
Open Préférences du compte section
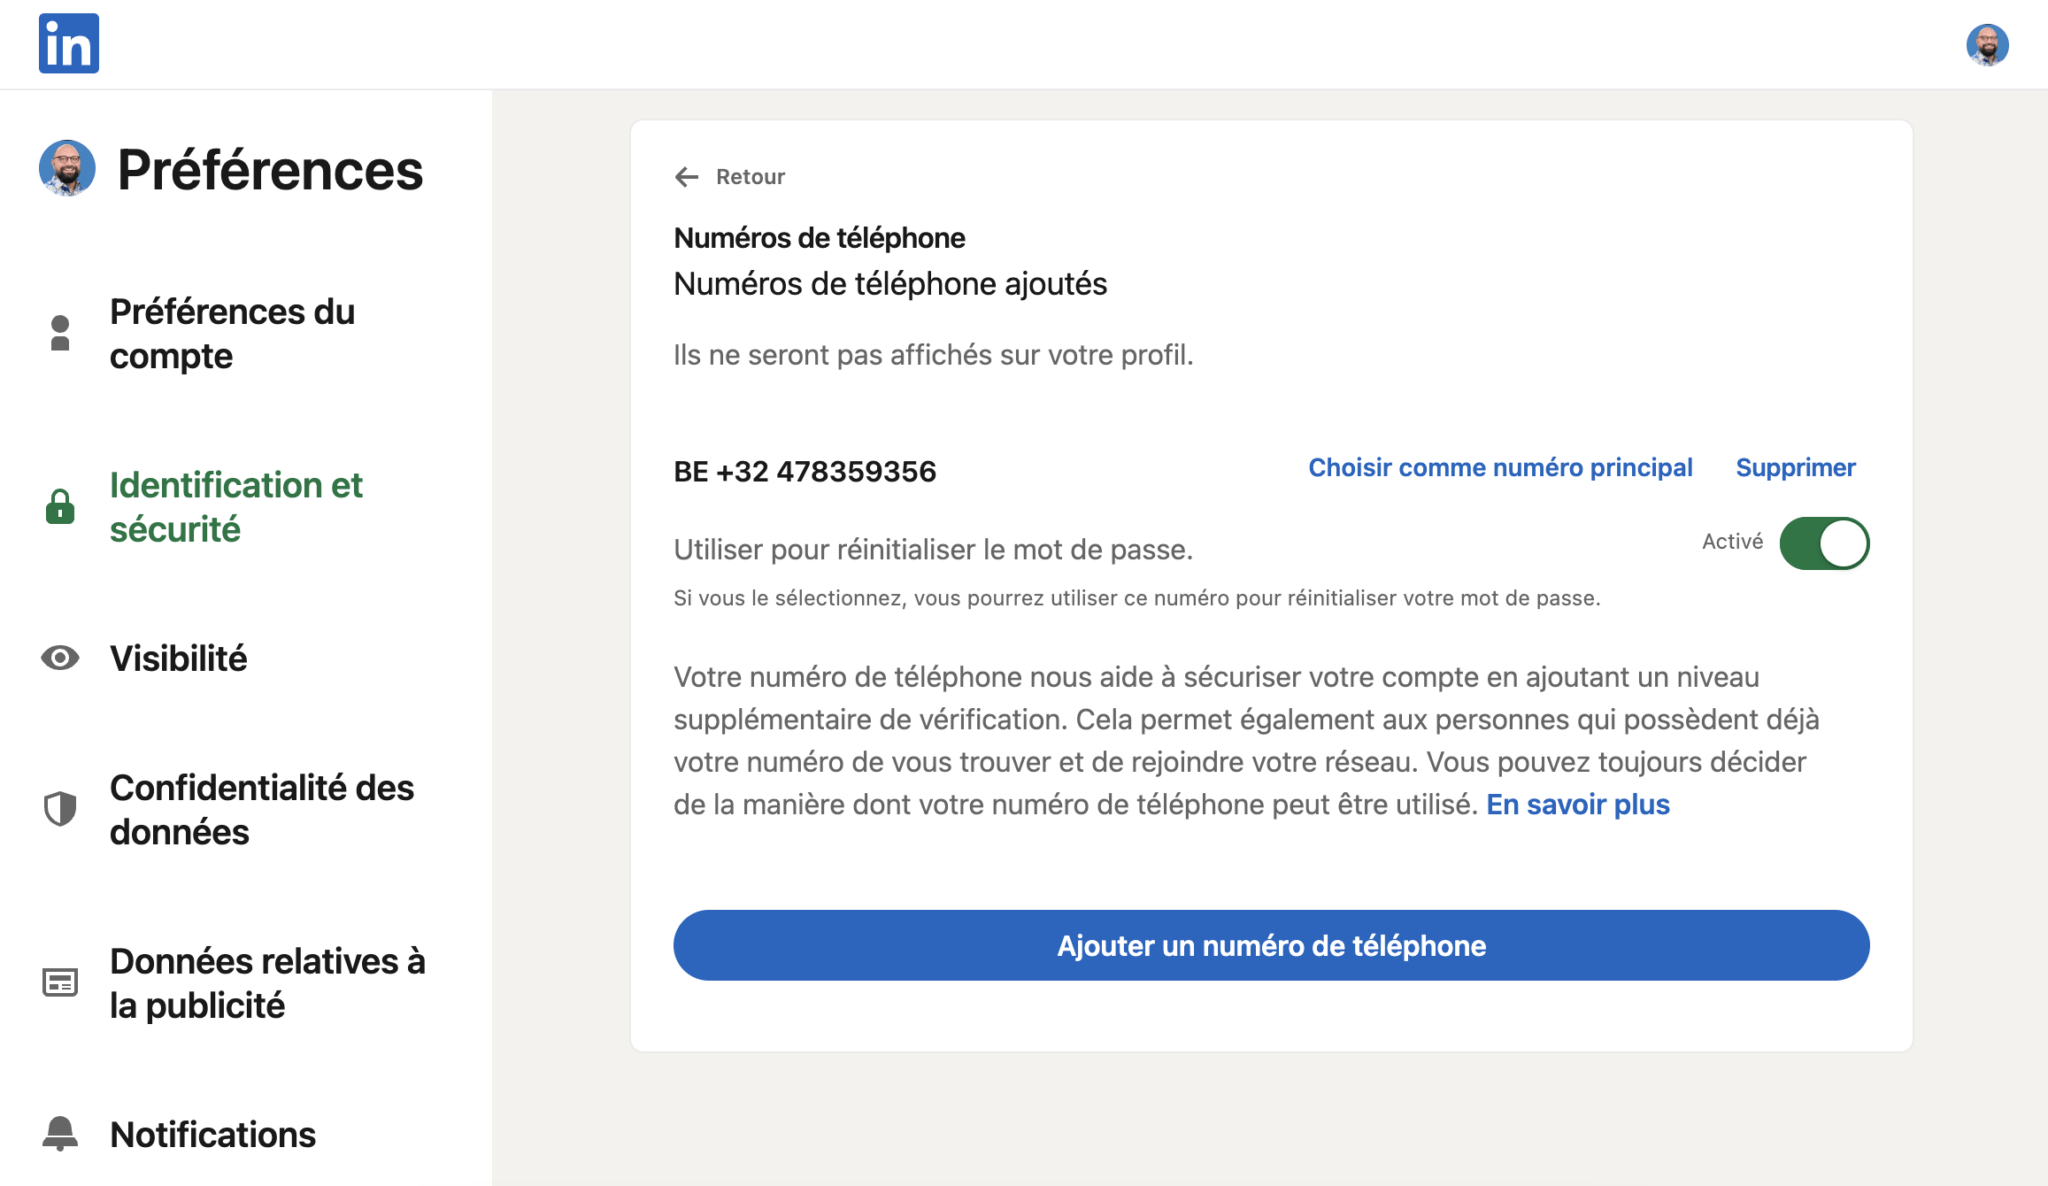click(x=232, y=333)
